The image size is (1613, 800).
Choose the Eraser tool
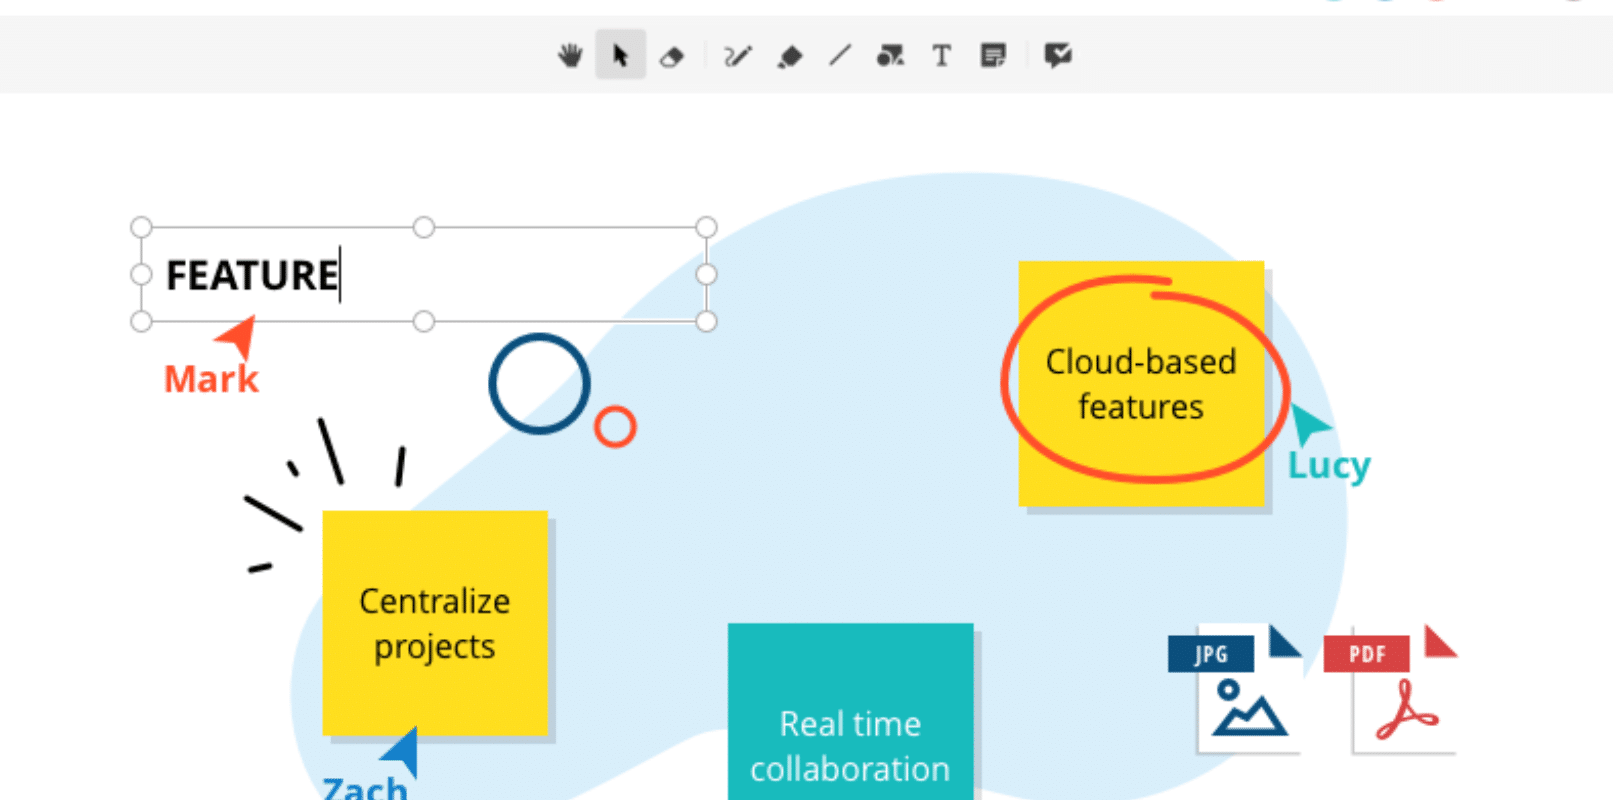tap(672, 57)
